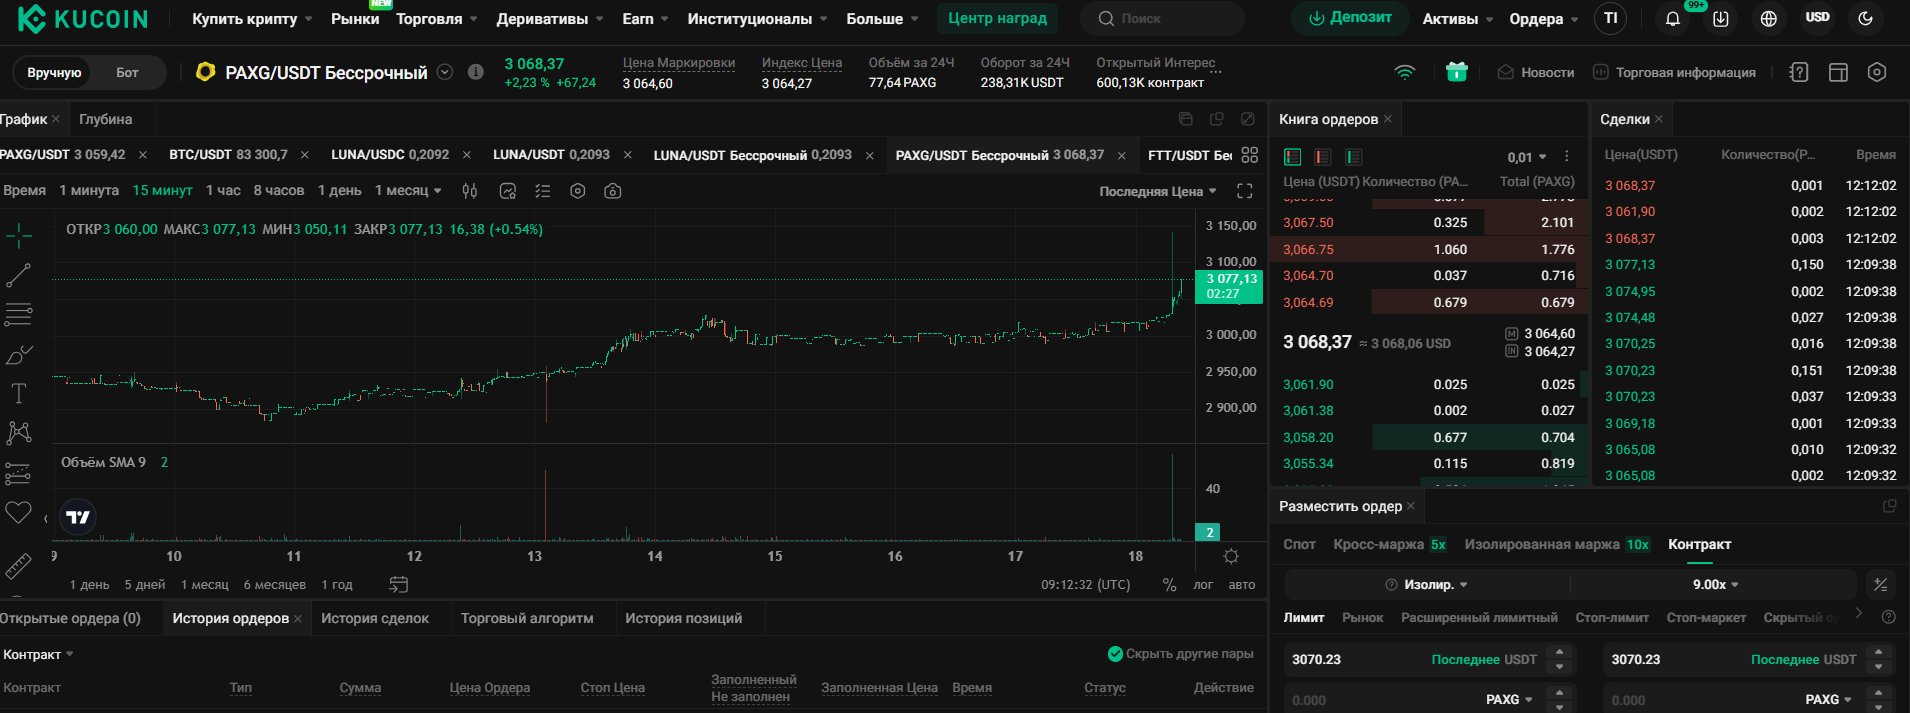Open trading preferences hexagon icon
The image size is (1910, 713).
1877,72
